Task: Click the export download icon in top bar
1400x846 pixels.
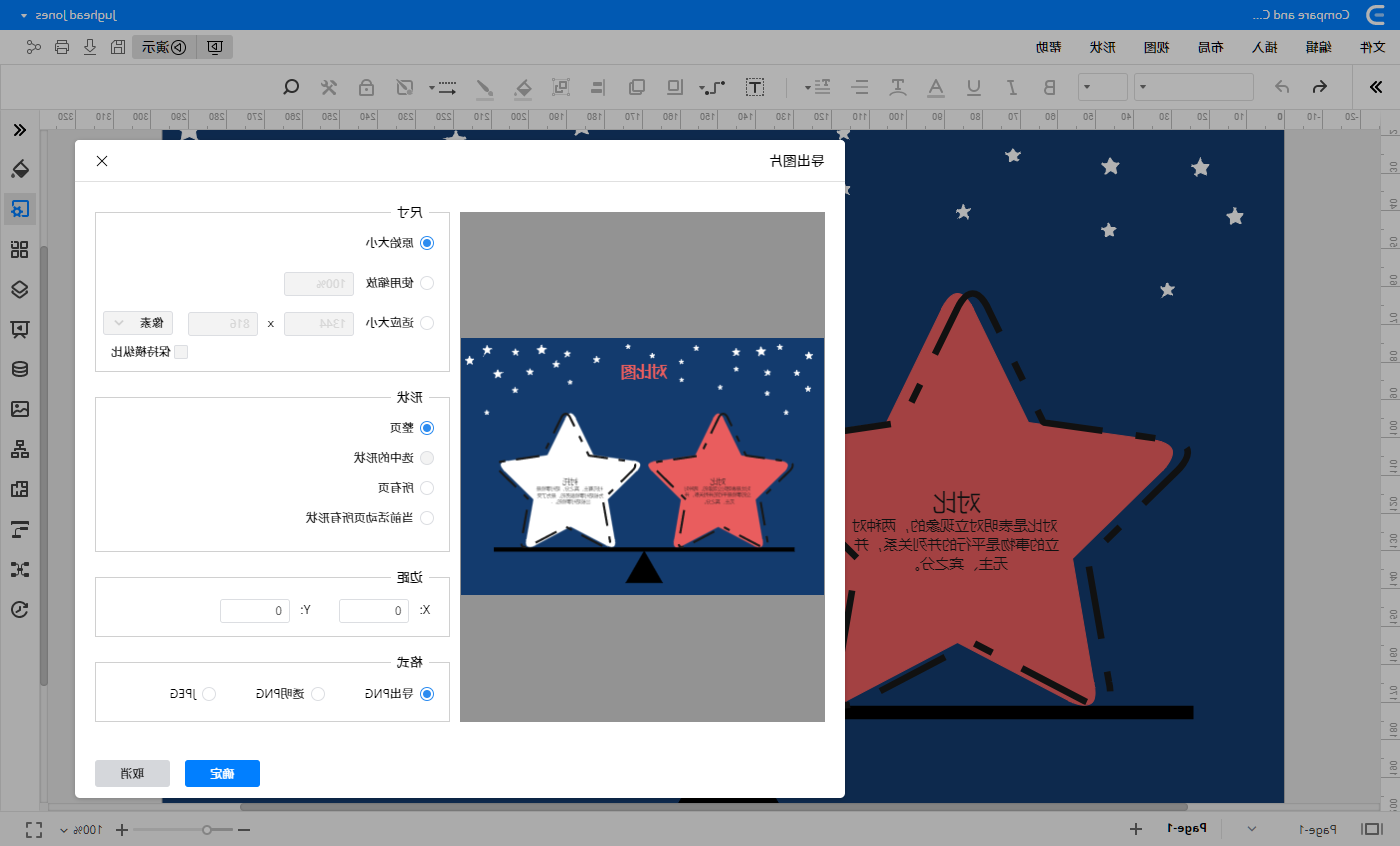Action: (90, 46)
